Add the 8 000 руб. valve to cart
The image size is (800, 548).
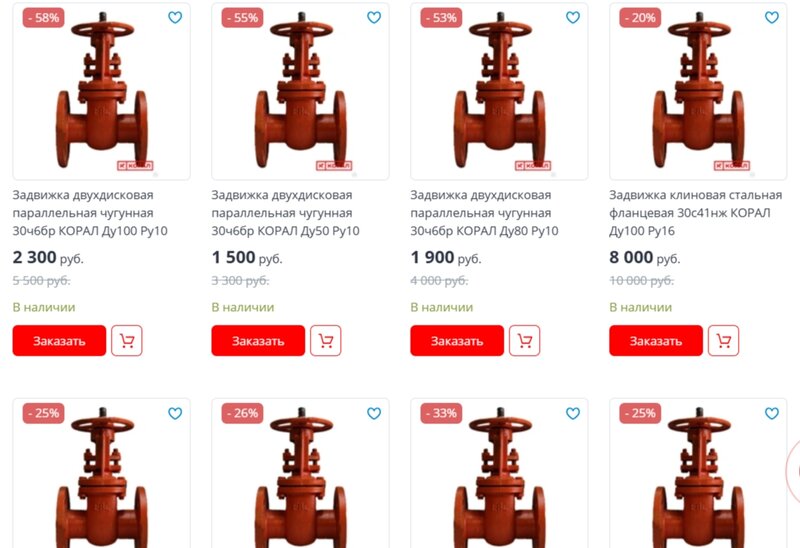point(723,340)
